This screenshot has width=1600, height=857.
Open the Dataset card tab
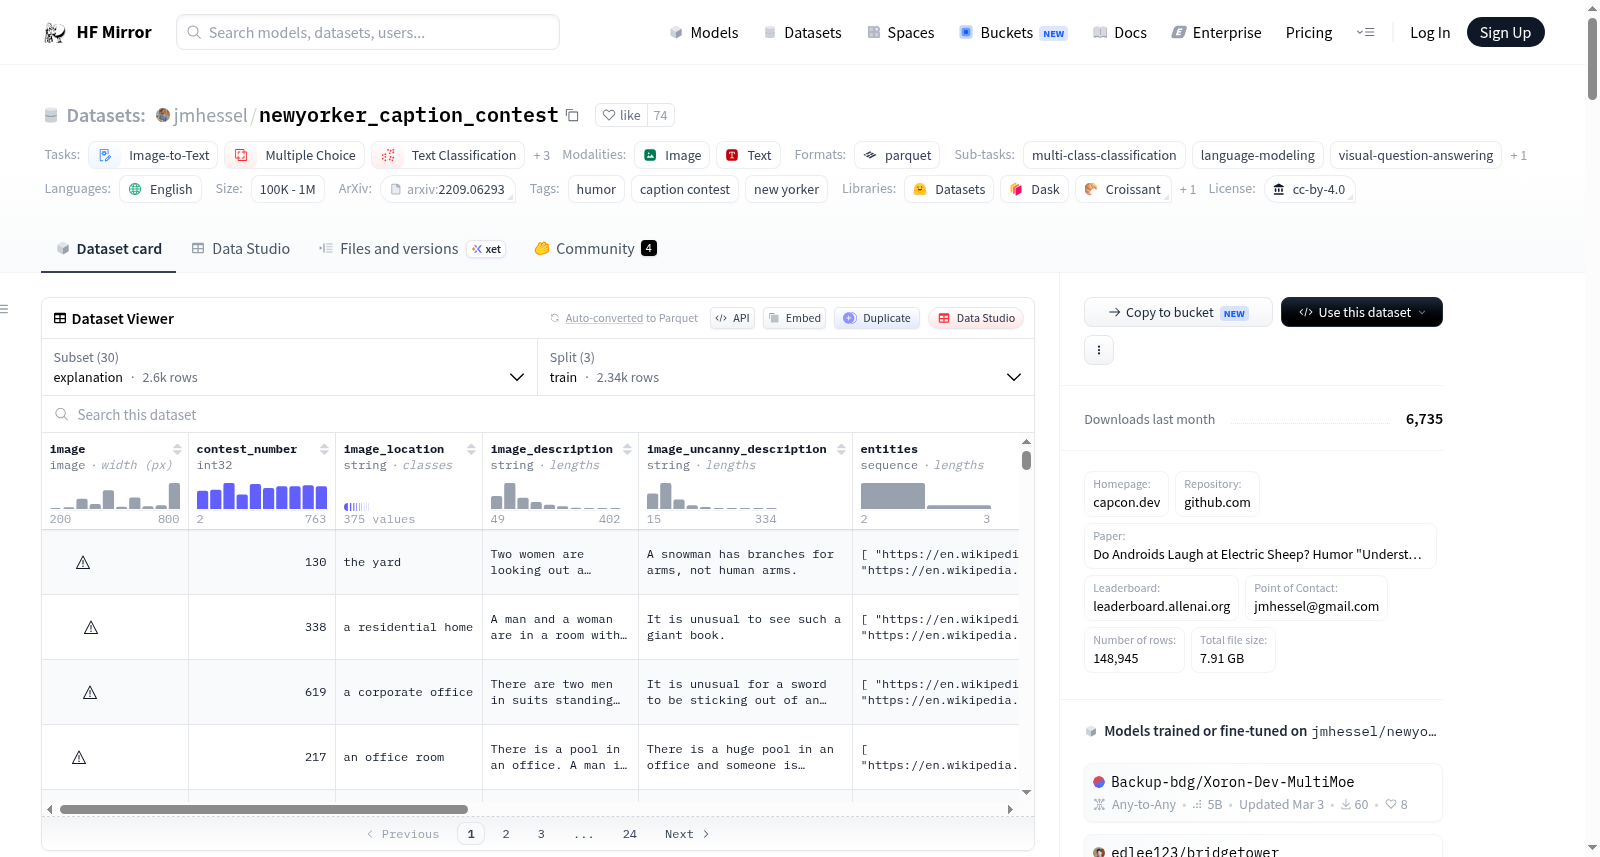pyautogui.click(x=109, y=249)
